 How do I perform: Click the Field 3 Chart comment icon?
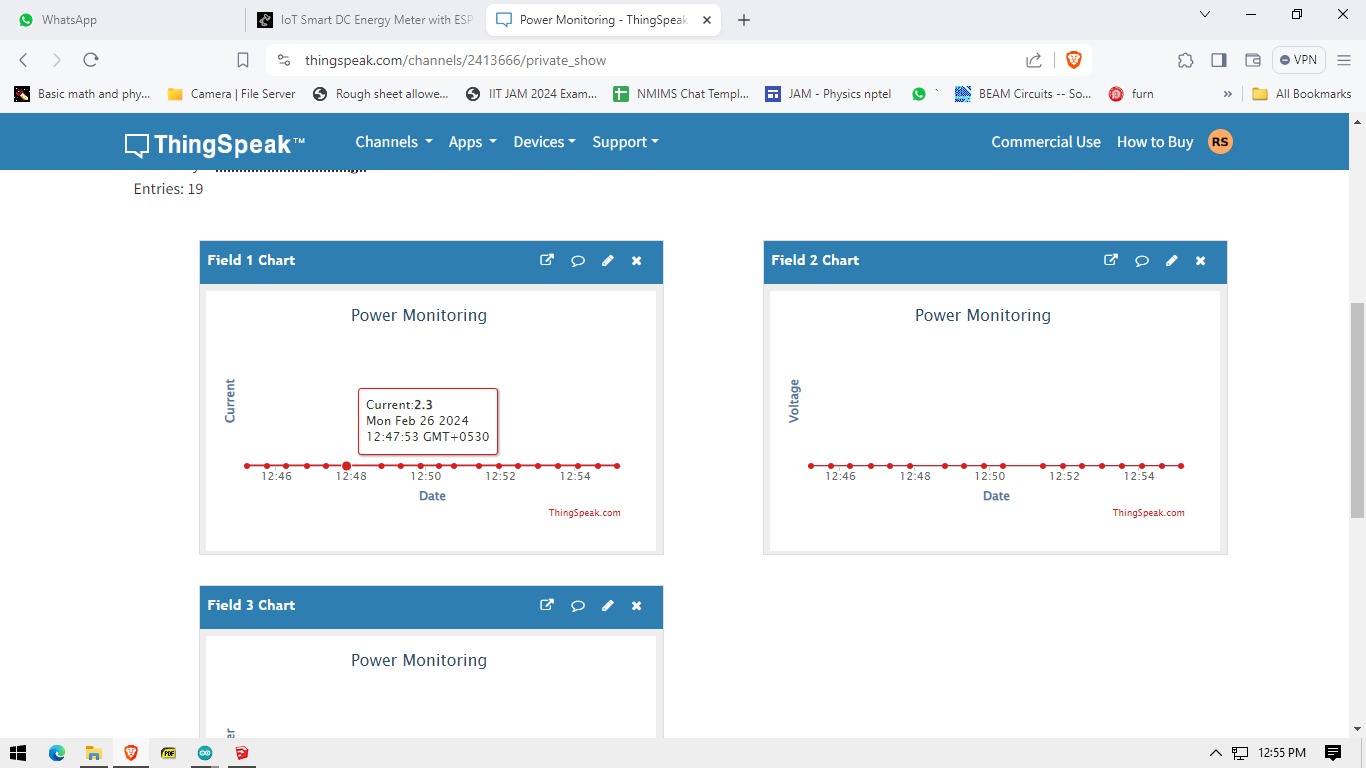577,606
